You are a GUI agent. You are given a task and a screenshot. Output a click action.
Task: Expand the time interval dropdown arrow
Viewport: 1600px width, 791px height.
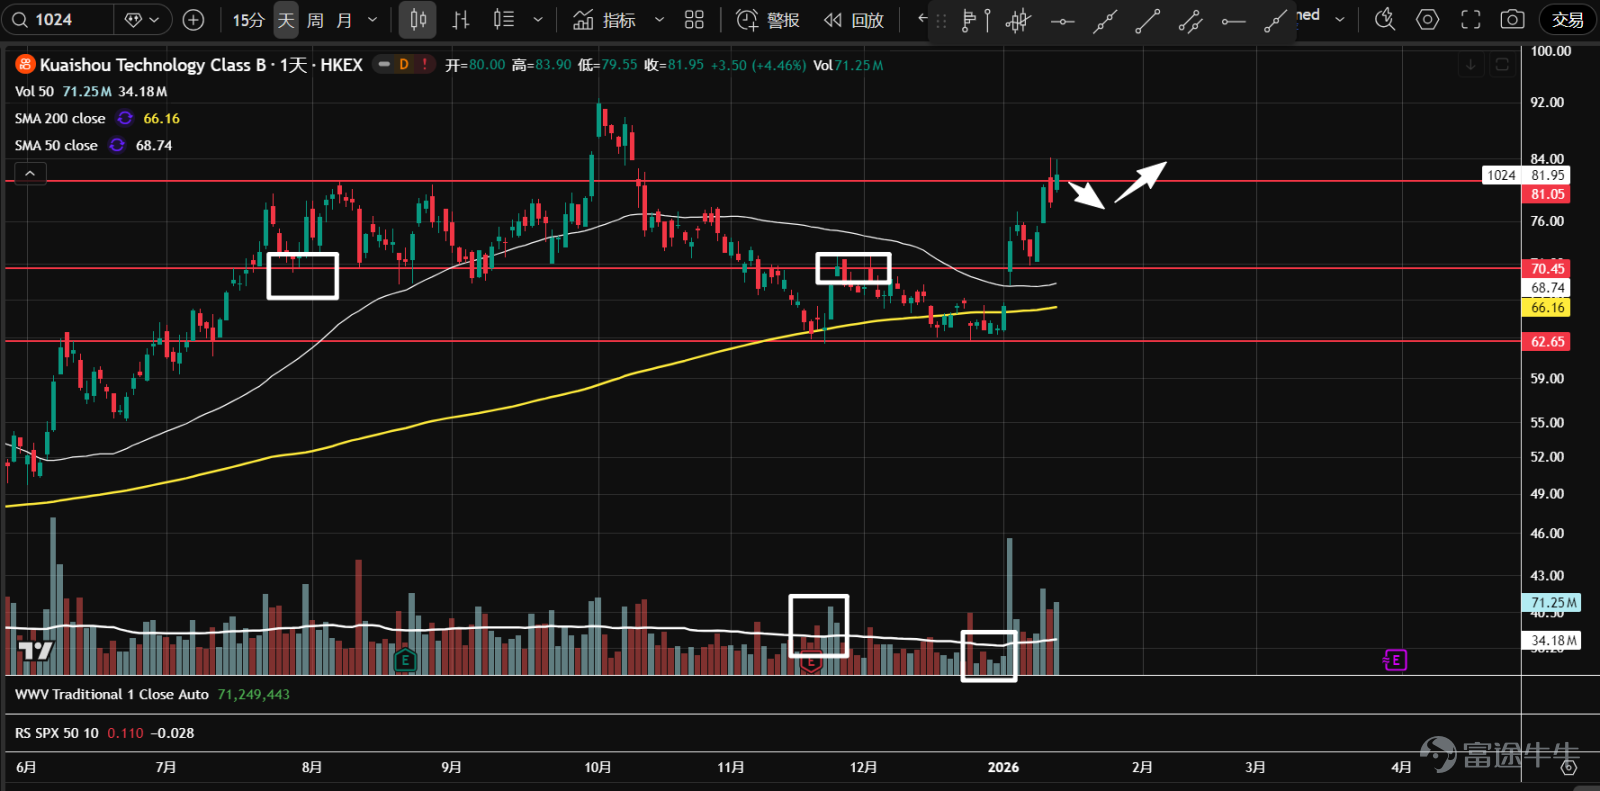[373, 20]
